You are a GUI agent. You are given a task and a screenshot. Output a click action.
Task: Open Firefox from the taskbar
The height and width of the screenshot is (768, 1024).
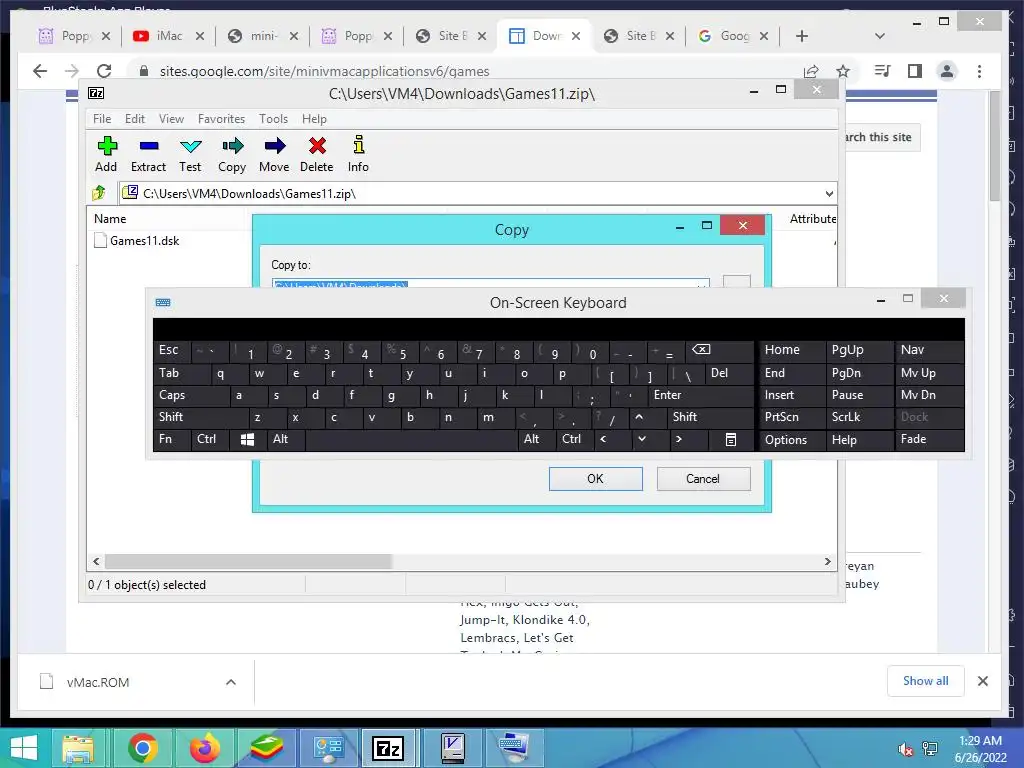coord(204,748)
